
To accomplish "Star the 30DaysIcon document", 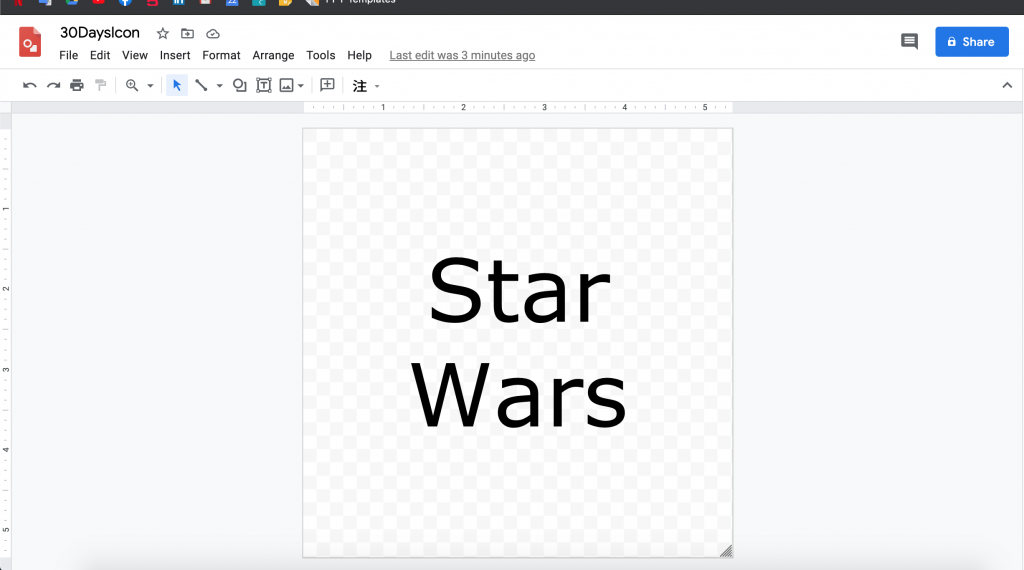I will pos(163,33).
